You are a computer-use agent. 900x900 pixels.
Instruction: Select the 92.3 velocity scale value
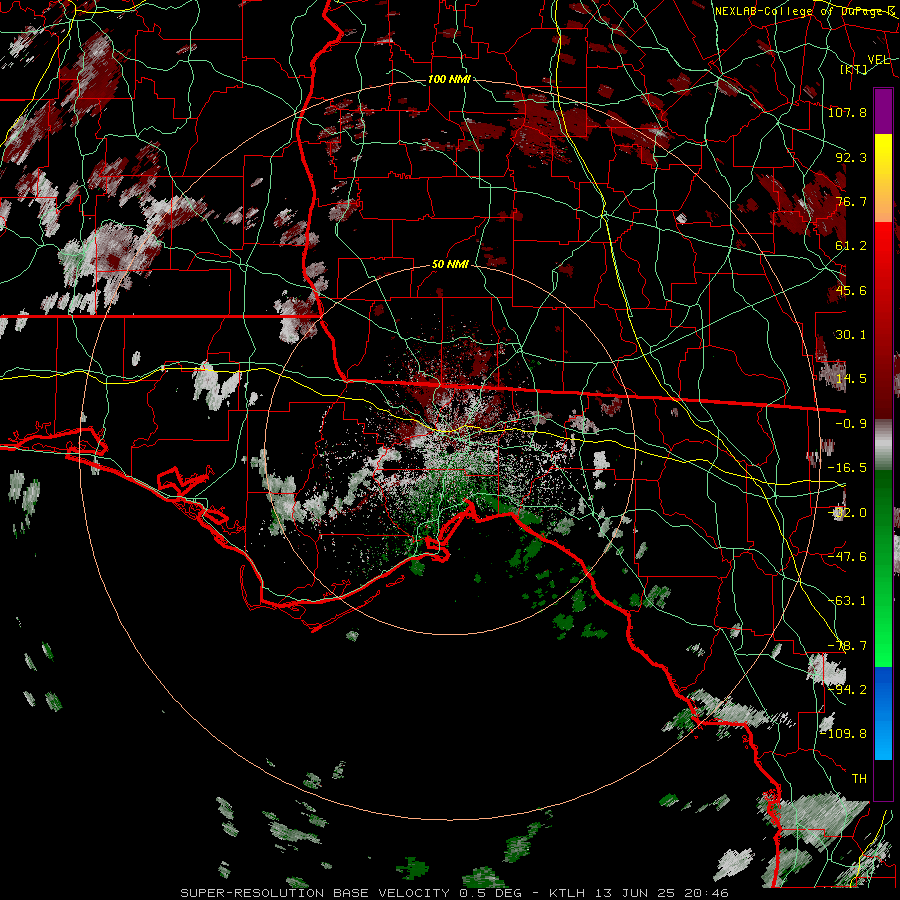(x=851, y=157)
